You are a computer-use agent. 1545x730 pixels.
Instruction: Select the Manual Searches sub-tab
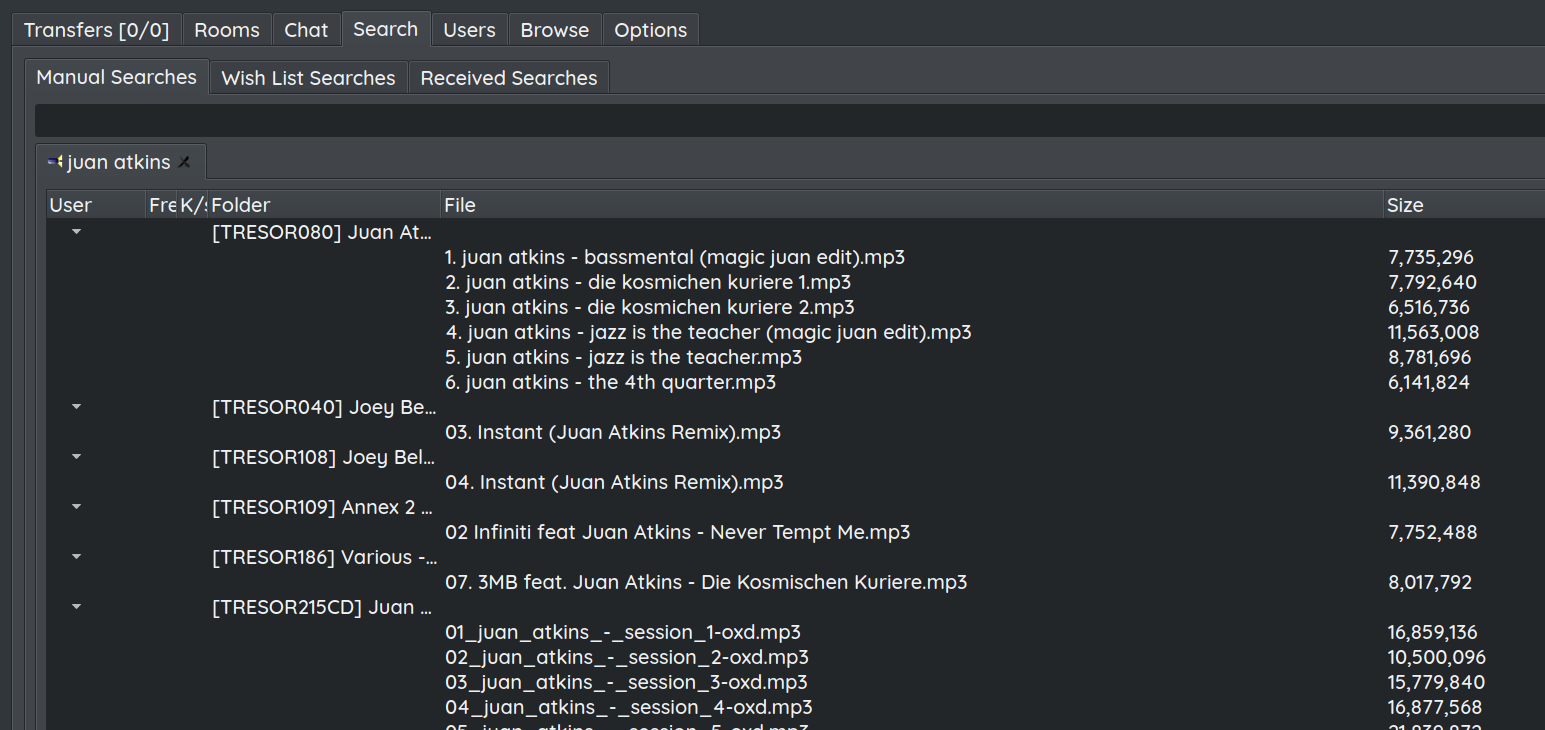tap(117, 77)
